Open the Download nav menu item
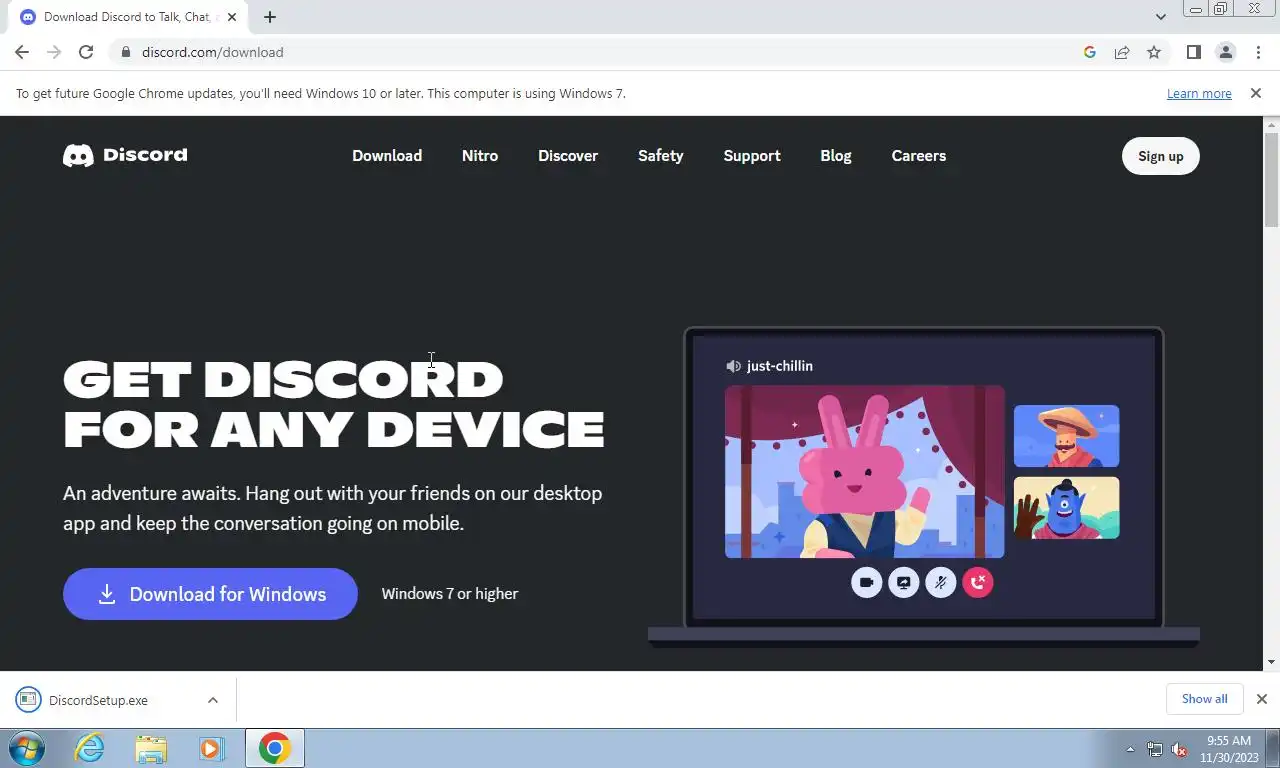 tap(387, 156)
